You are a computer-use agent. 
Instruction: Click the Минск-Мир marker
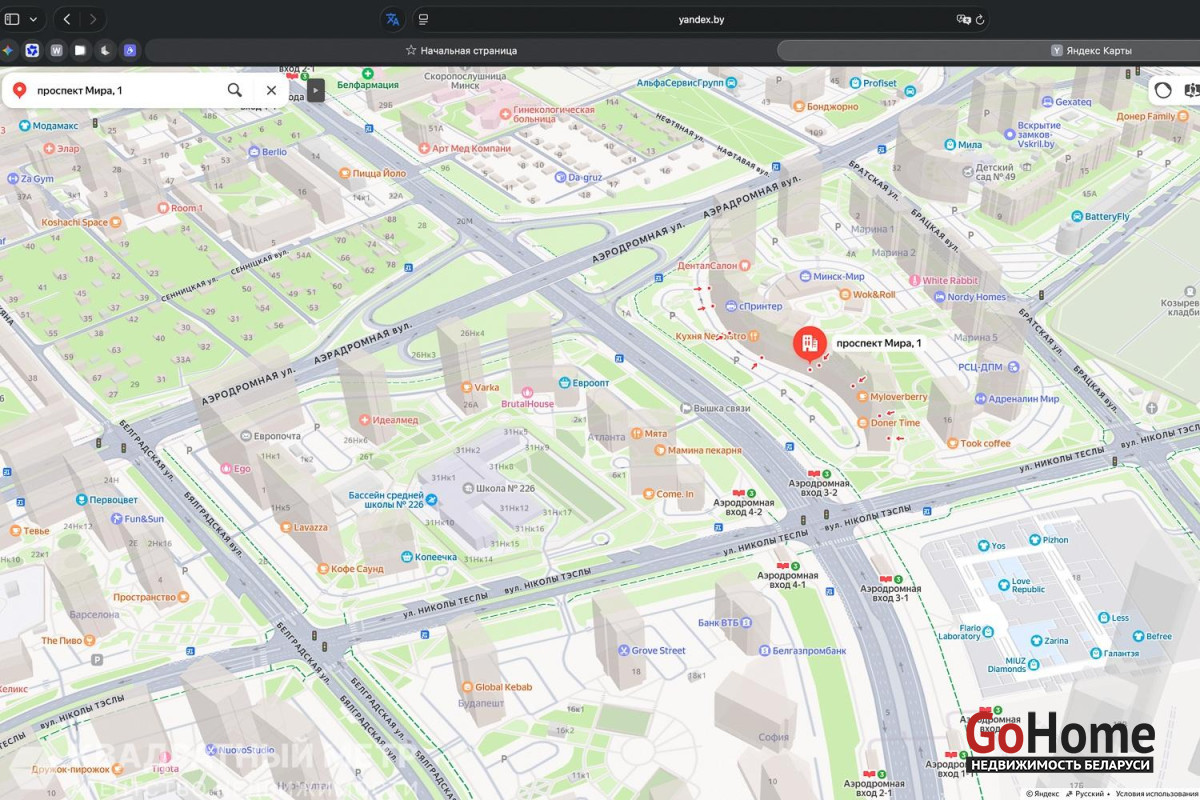point(806,277)
